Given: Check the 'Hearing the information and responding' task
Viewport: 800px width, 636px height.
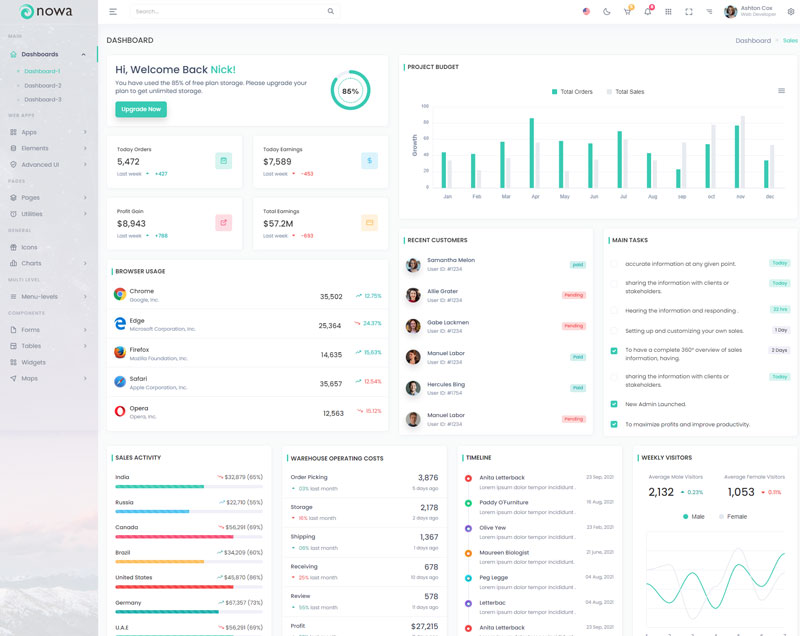Looking at the screenshot, I should 614,310.
